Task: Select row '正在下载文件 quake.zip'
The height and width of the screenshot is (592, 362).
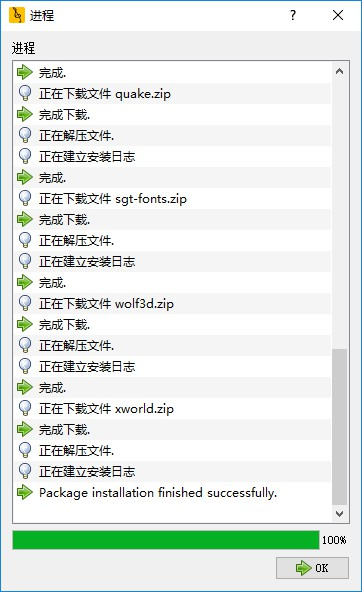Action: click(x=173, y=94)
